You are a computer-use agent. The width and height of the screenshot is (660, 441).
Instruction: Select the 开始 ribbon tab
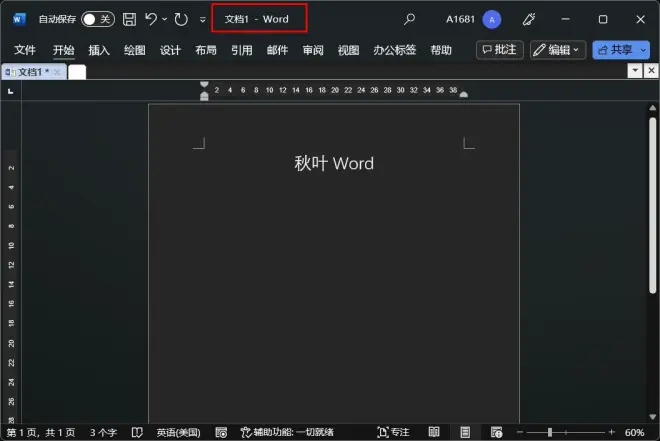[64, 50]
